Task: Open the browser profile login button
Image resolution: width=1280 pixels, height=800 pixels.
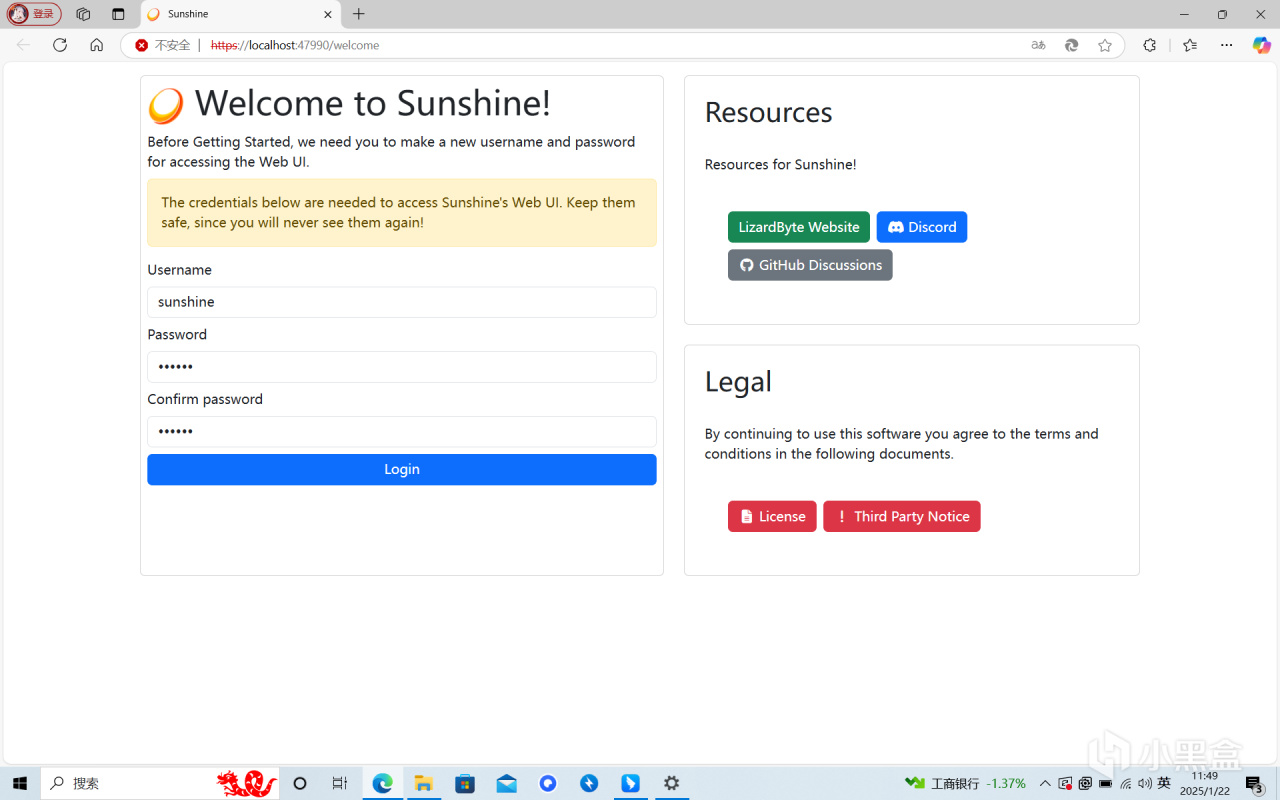Action: tap(35, 14)
